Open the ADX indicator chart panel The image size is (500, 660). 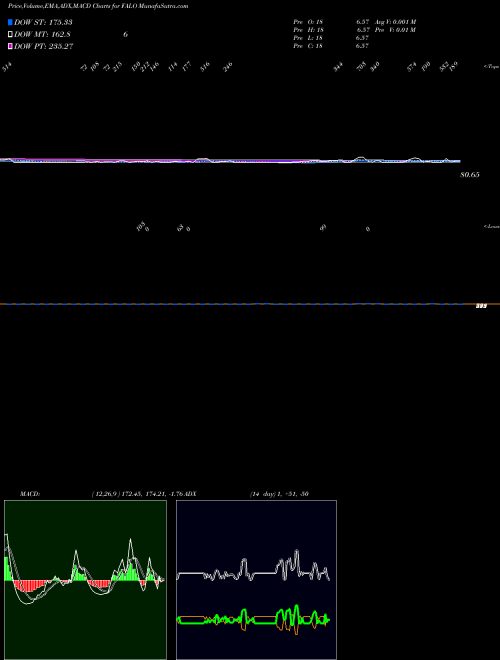256,580
